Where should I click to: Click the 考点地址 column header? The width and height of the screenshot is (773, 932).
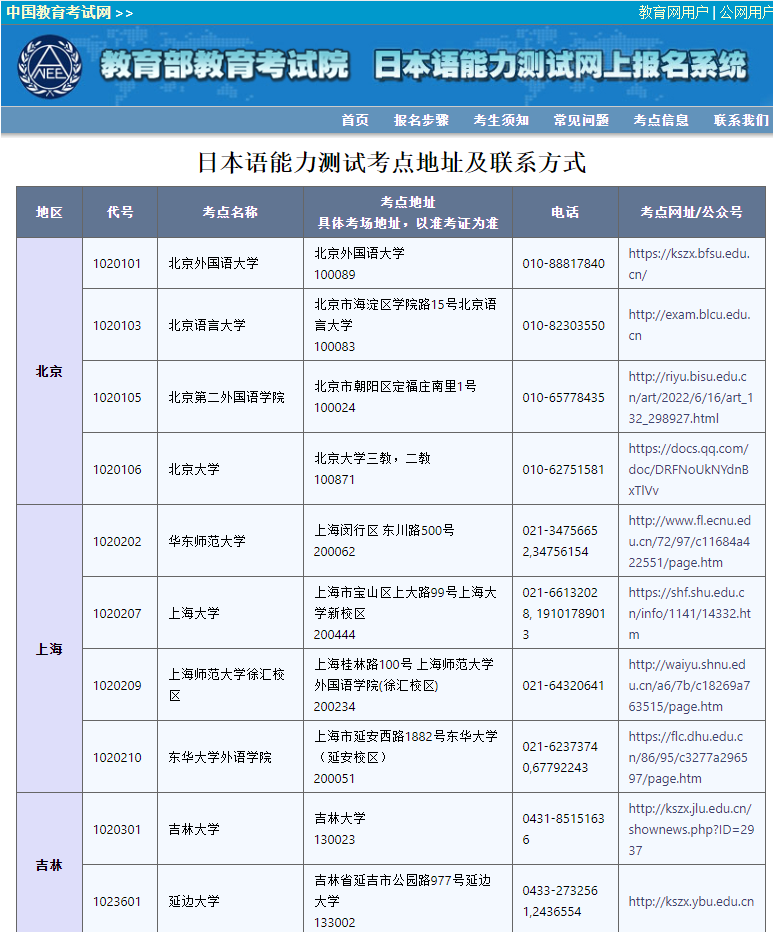coord(408,212)
